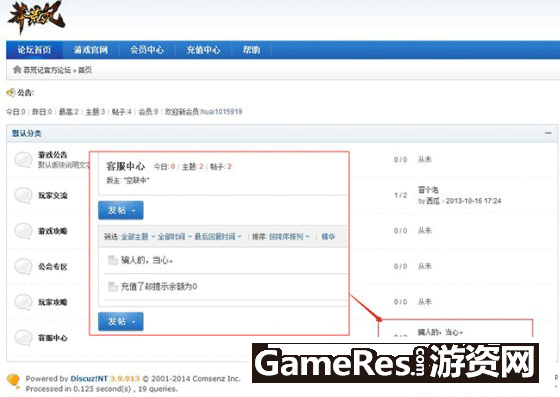The height and width of the screenshot is (397, 560).
Task: Click the upper 发帖 button
Action: pos(121,210)
